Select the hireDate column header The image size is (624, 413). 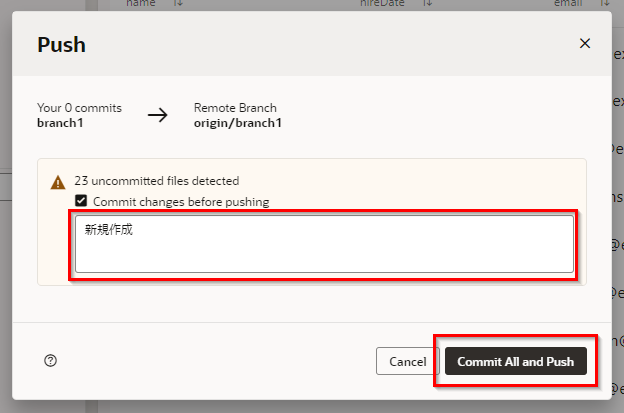click(380, 4)
